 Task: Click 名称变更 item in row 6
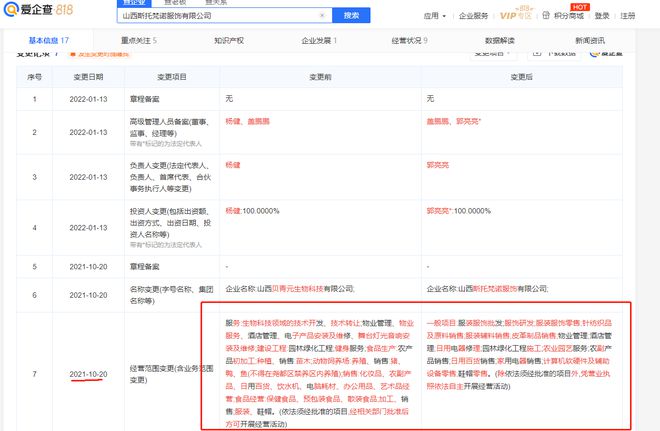point(171,295)
